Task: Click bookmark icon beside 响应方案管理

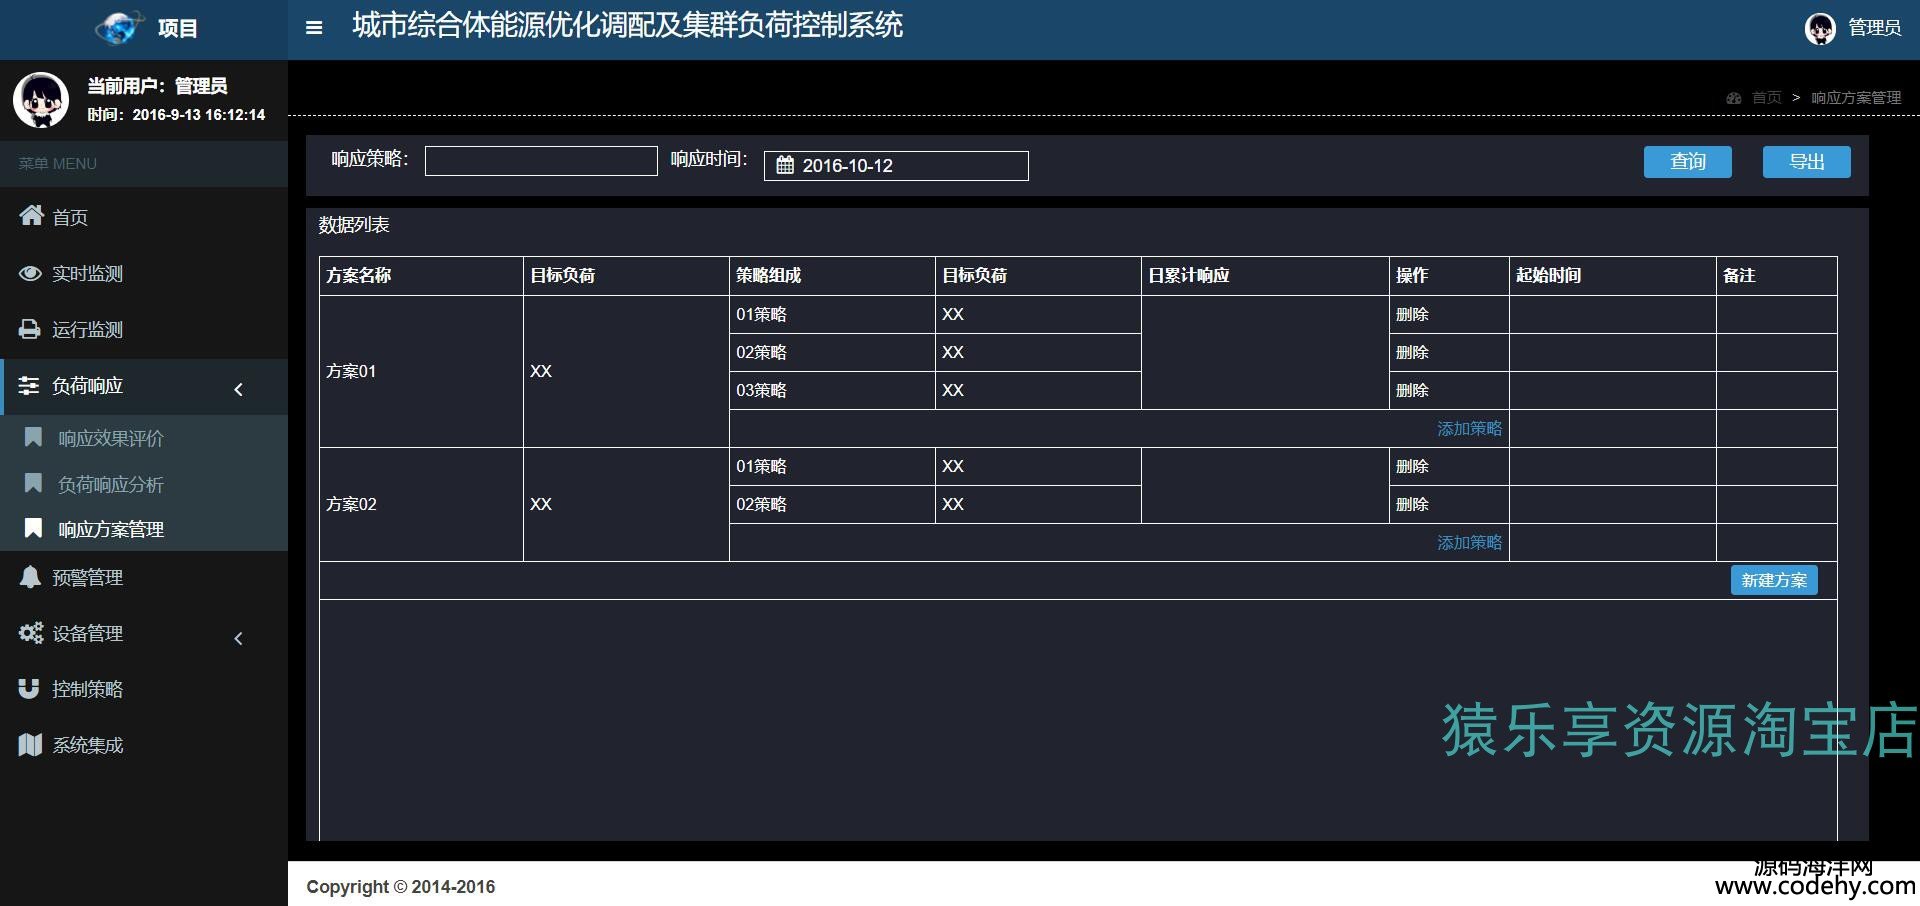Action: point(33,528)
